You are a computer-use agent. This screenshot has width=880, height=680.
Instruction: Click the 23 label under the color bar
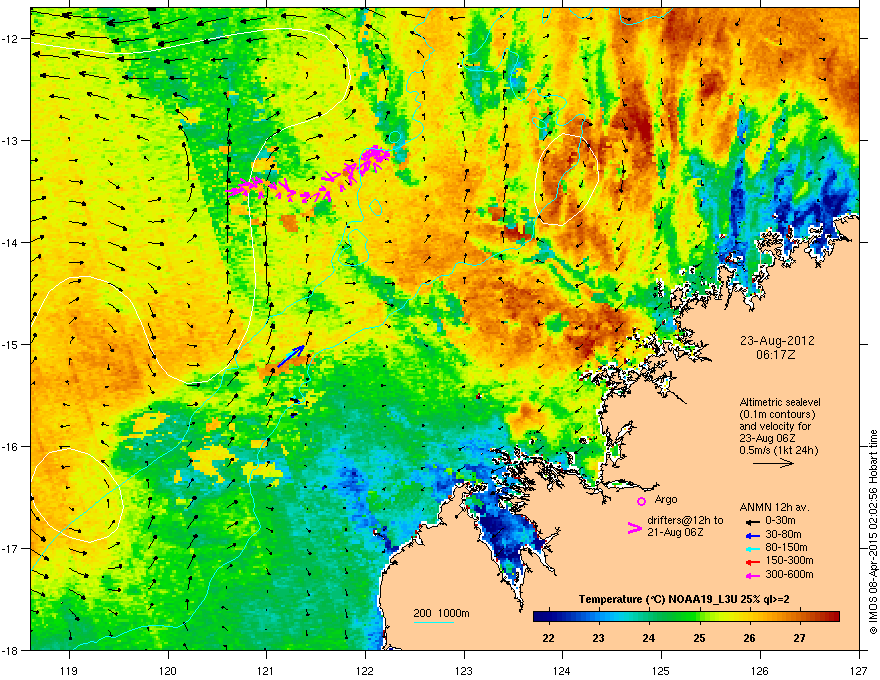(598, 638)
